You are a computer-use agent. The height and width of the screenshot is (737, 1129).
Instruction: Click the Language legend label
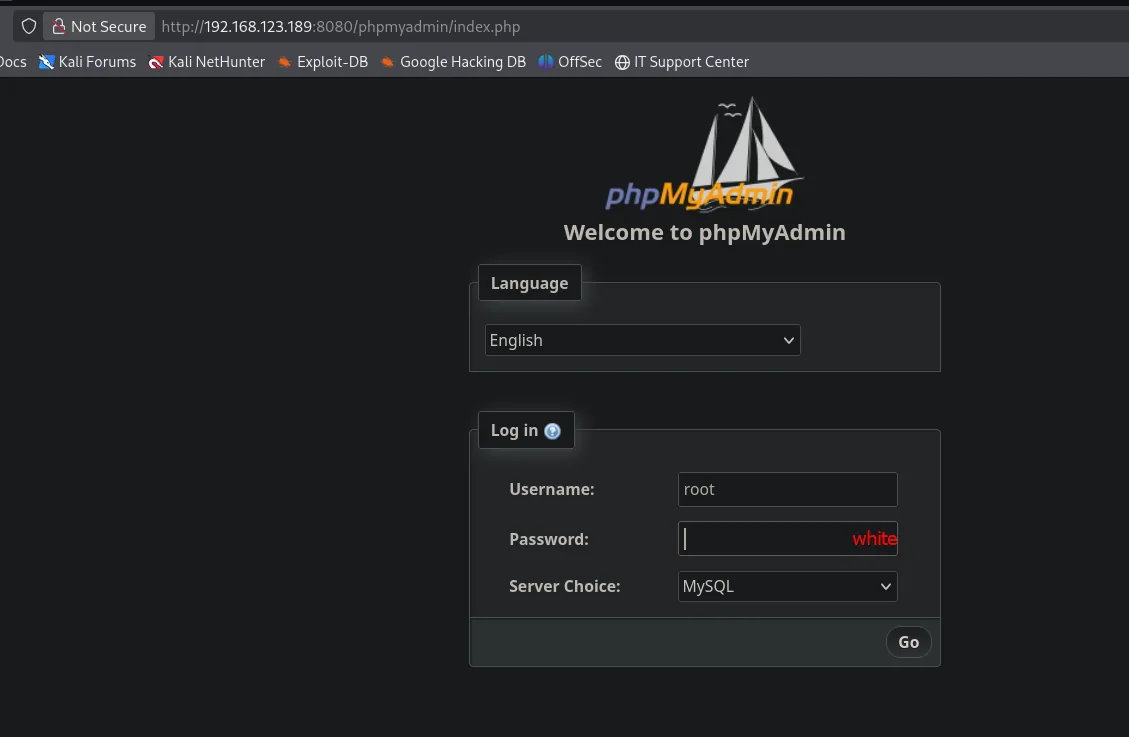(529, 283)
